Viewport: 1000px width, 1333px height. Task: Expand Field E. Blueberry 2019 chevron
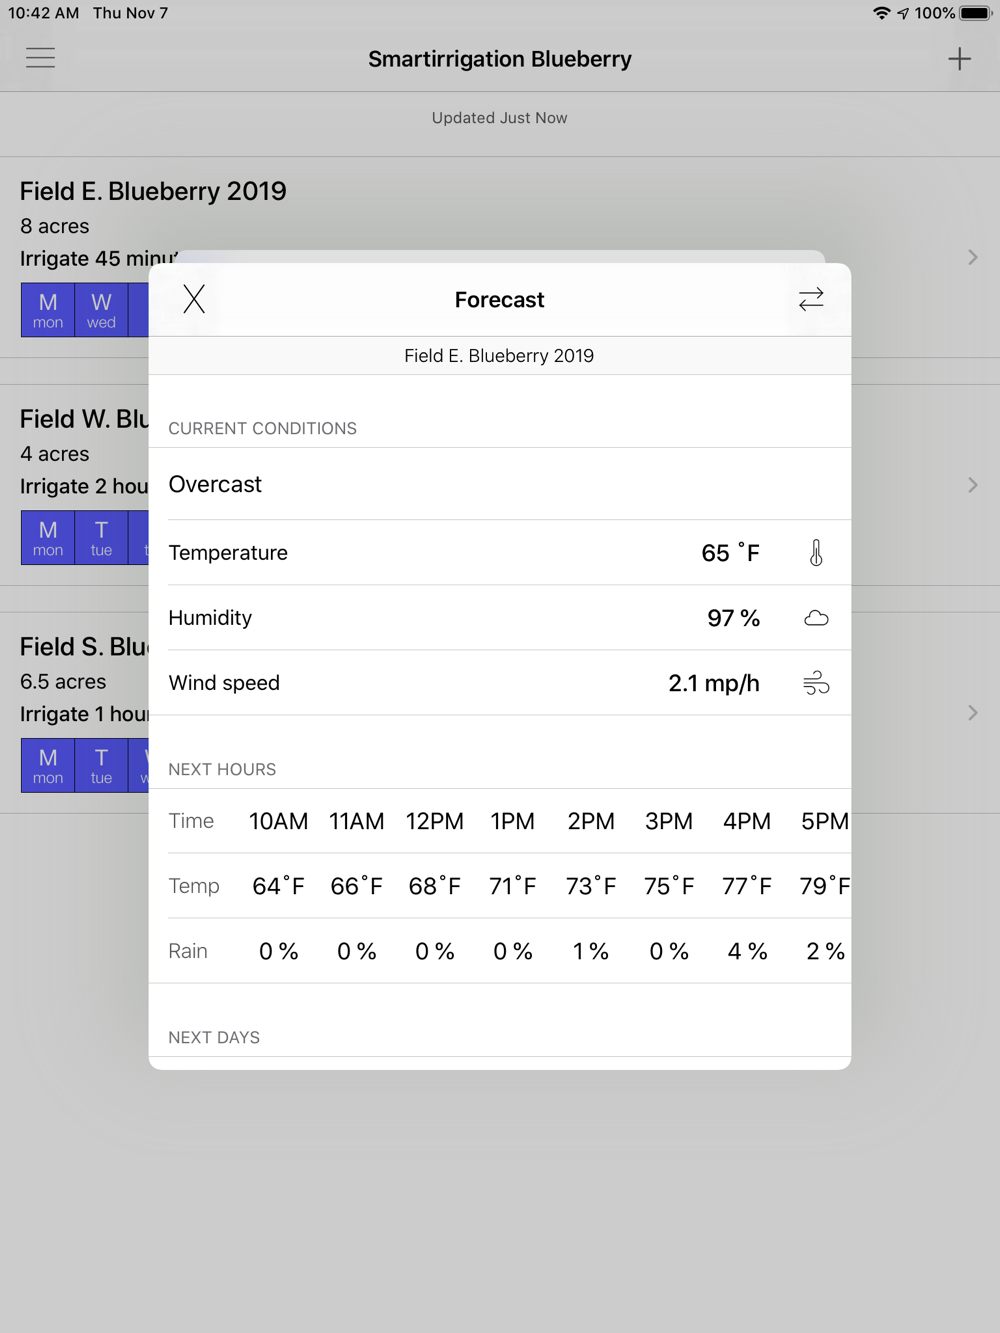[972, 258]
